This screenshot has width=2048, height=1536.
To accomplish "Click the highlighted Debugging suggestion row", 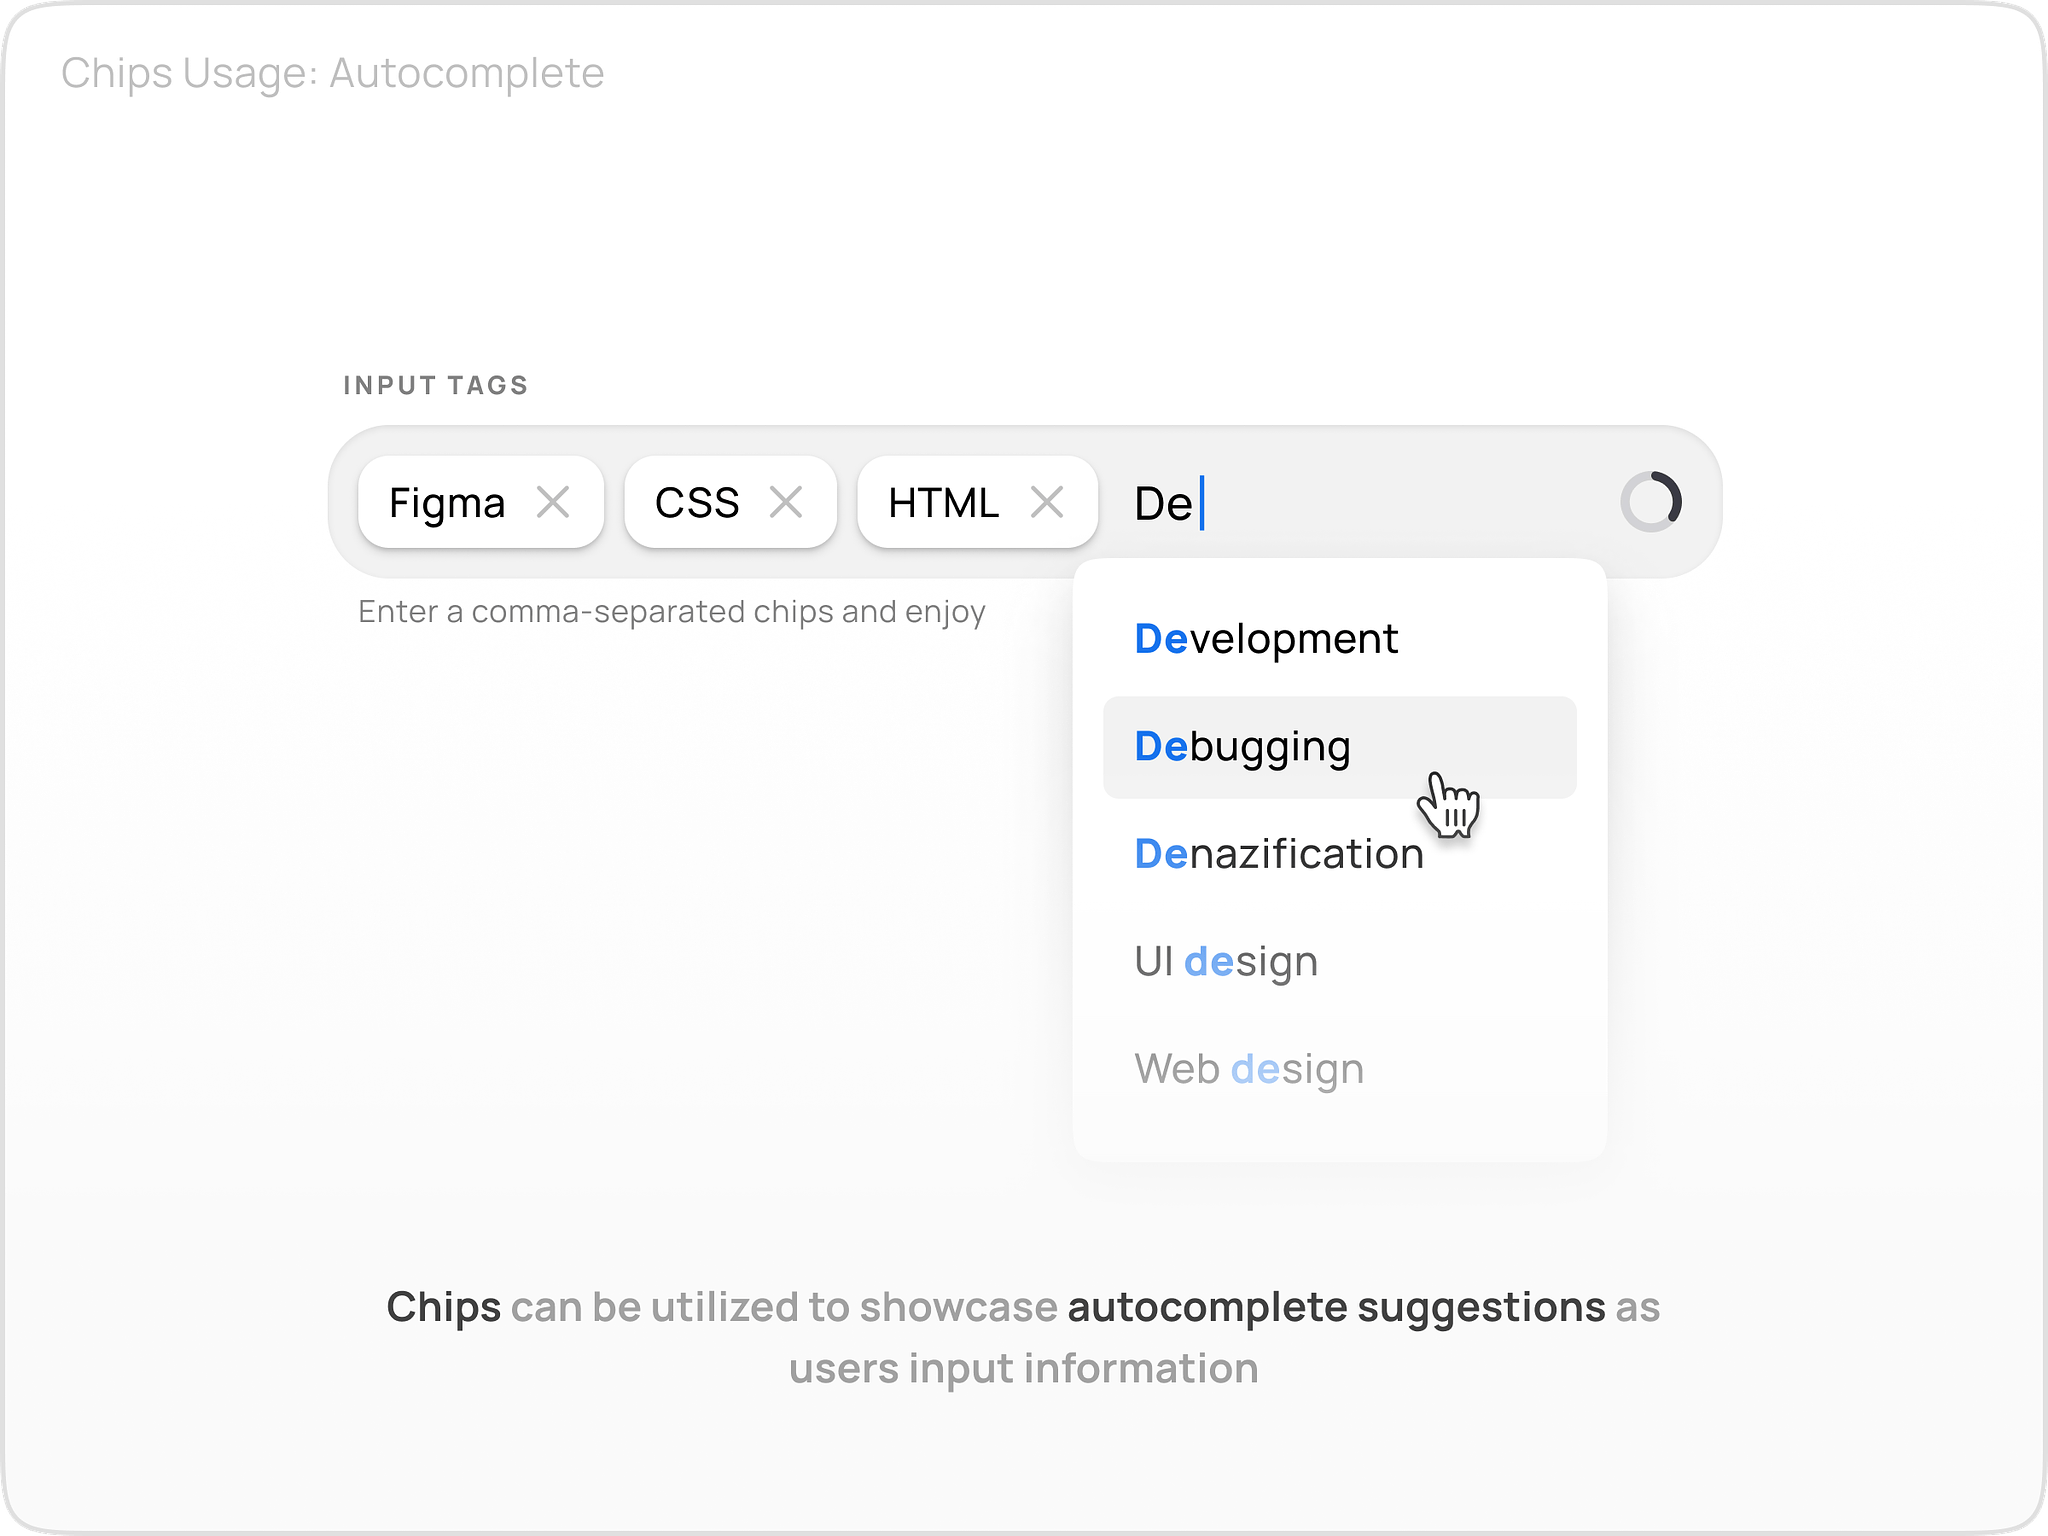I will click(x=1340, y=746).
